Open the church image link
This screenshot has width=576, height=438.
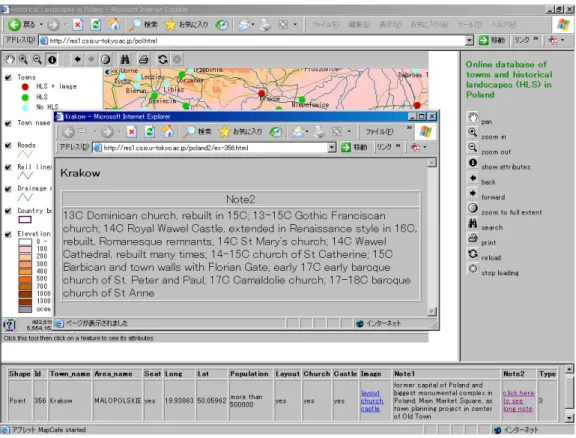click(x=372, y=401)
